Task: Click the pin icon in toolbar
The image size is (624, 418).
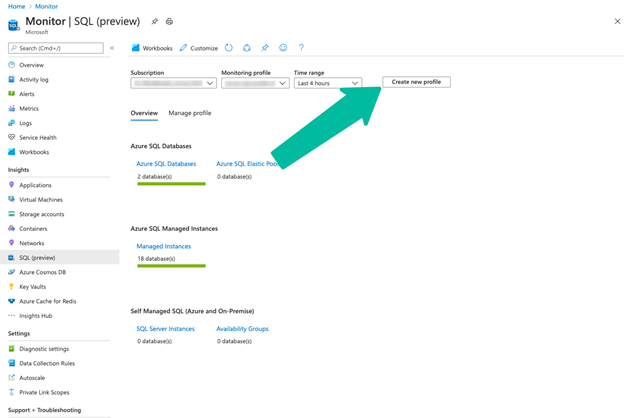Action: [265, 48]
